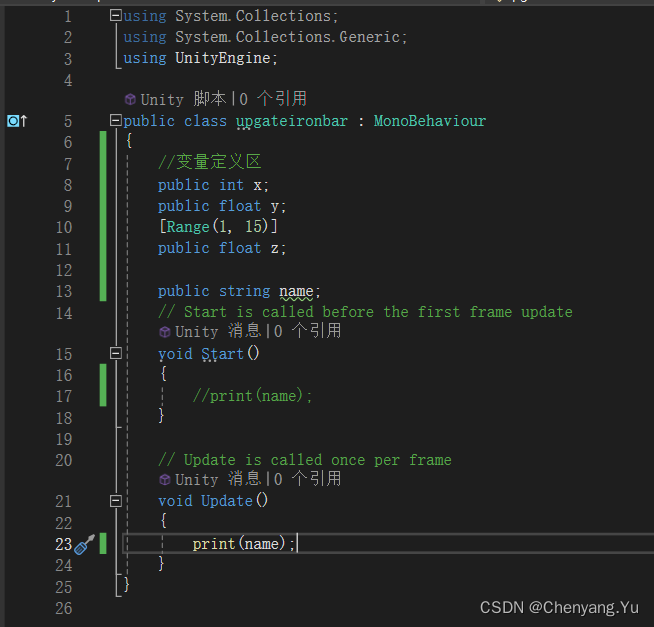Click the 'string' keyword on line 13
The height and width of the screenshot is (627, 654).
point(244,291)
